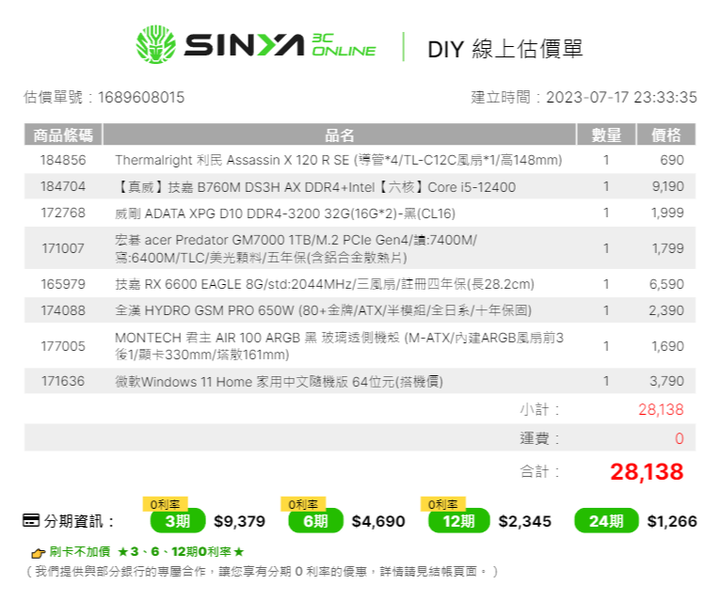Click the 建立時間 timestamp

(x=584, y=97)
